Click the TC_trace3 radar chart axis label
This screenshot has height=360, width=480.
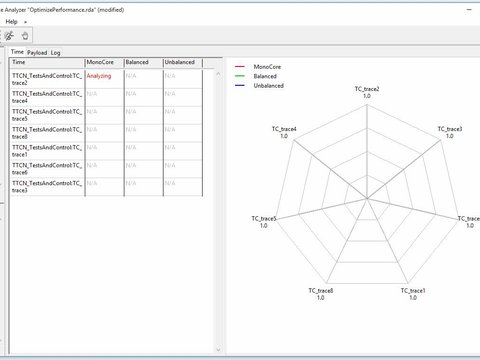(x=450, y=132)
